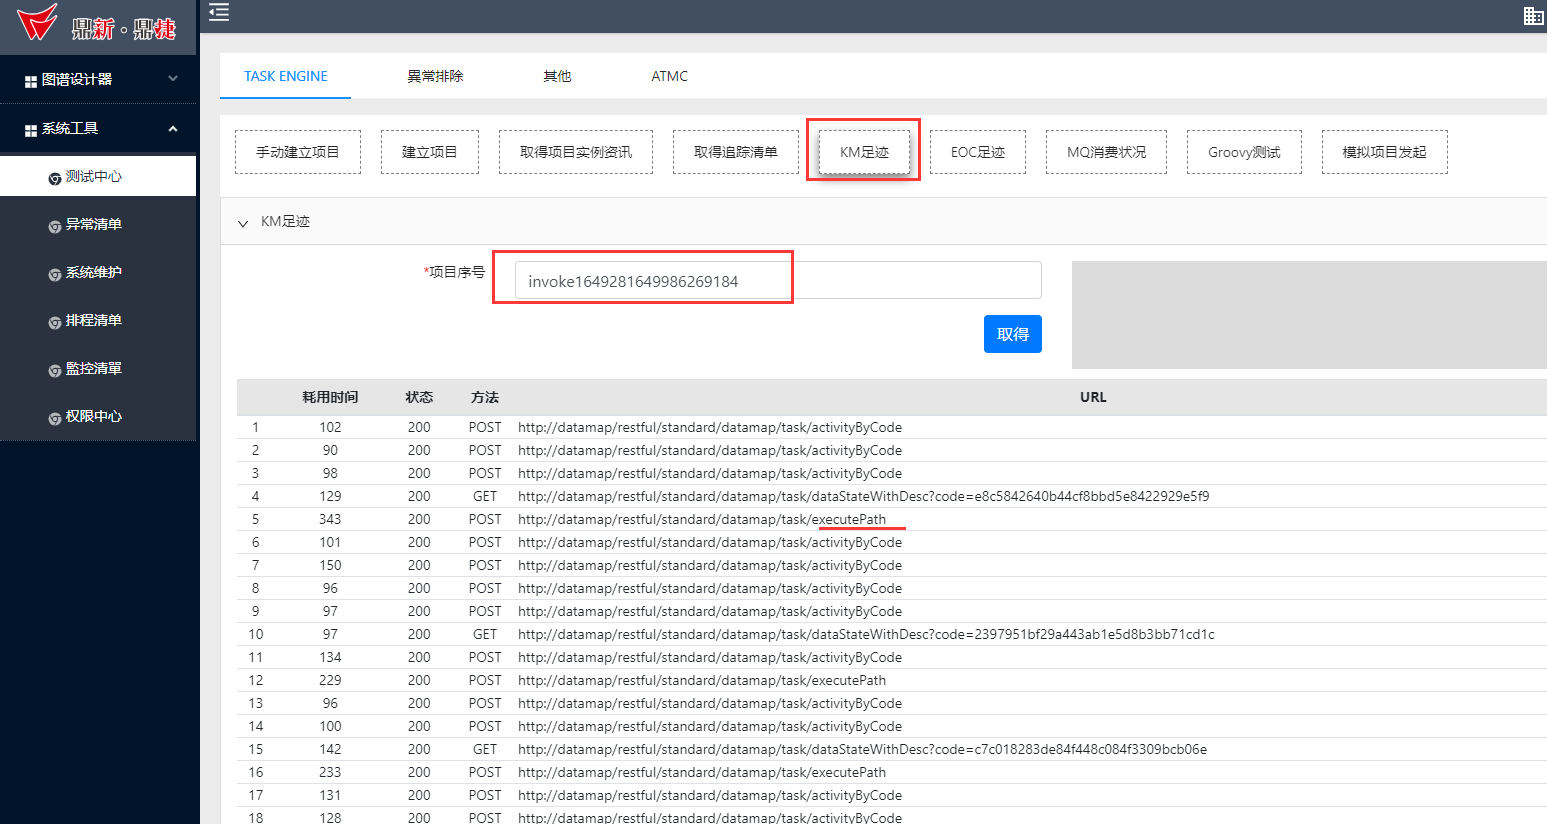
Task: Click the EOC足迹 button
Action: [978, 152]
